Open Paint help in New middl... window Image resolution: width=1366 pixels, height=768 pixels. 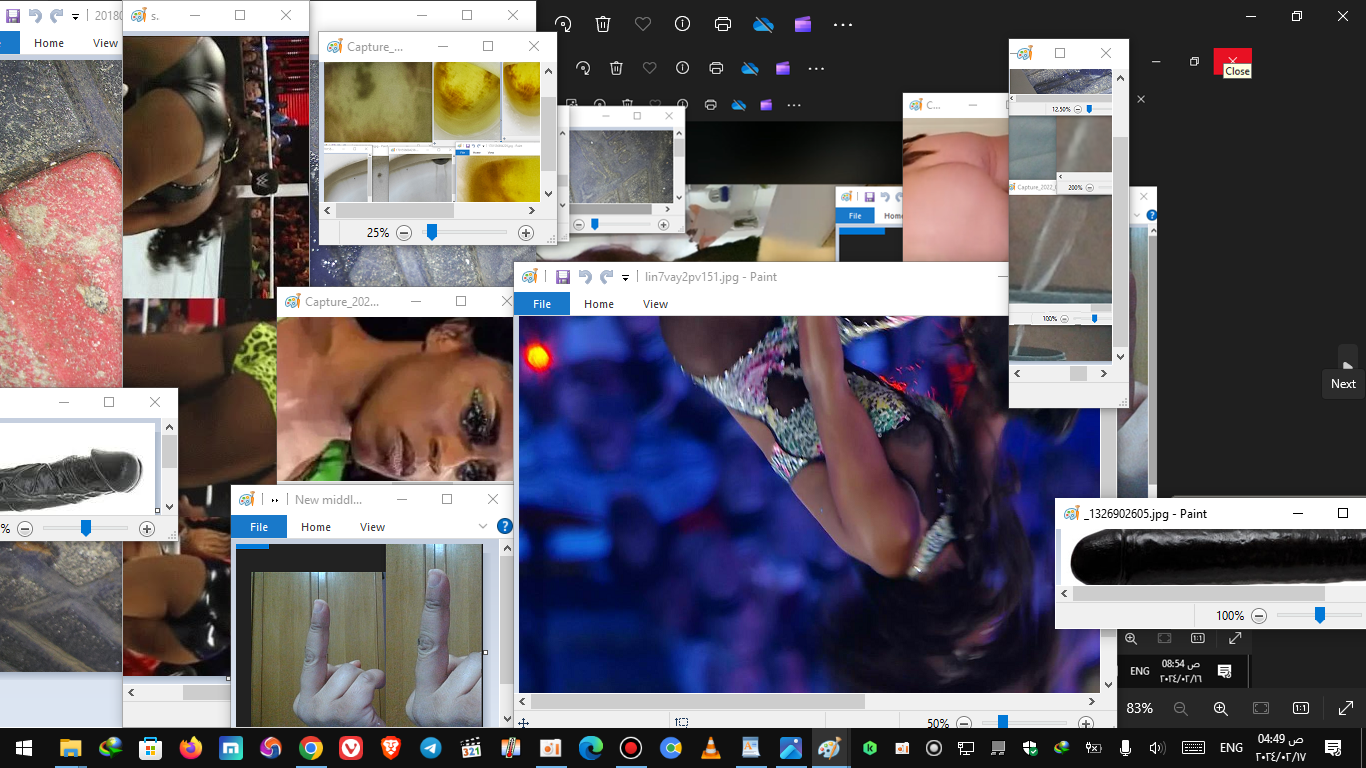point(504,526)
